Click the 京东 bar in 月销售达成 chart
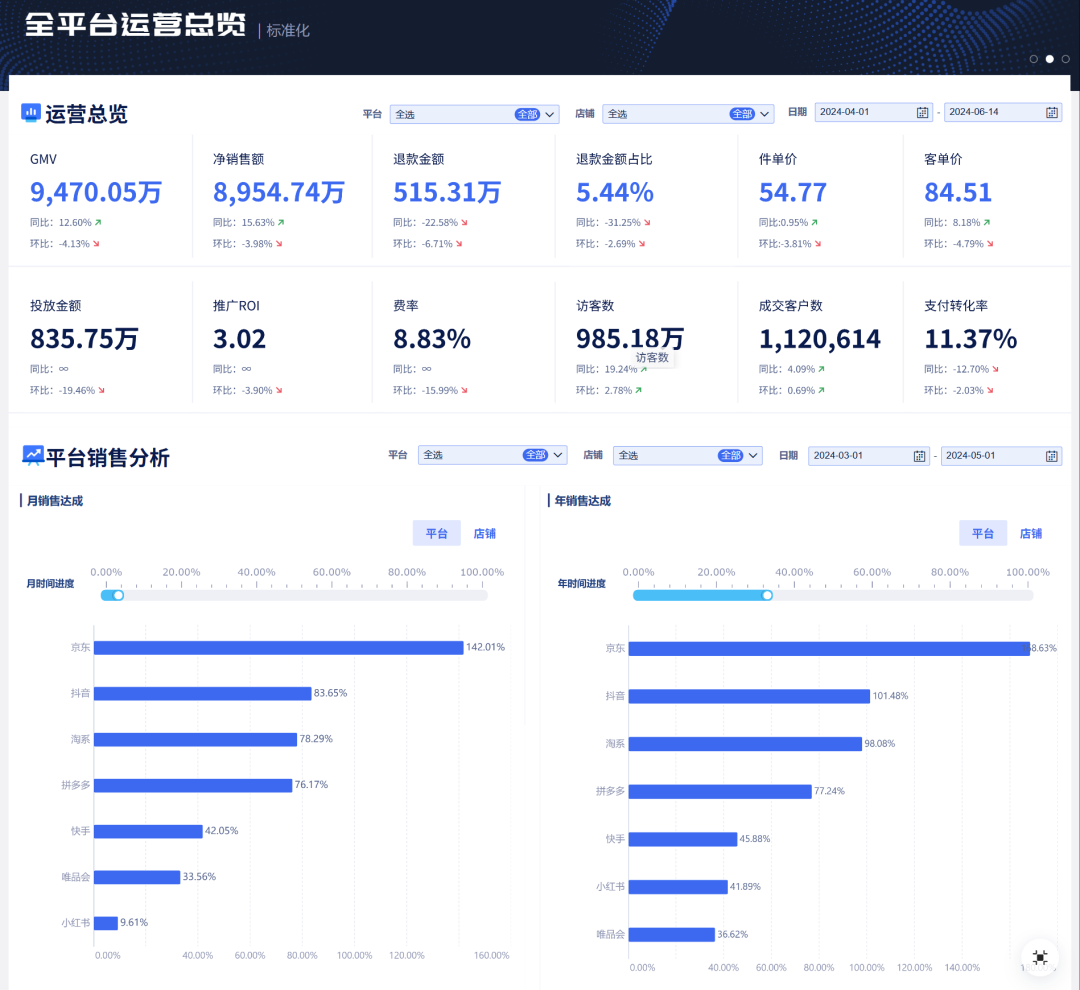Screen dimensions: 1080x990 click(x=278, y=648)
